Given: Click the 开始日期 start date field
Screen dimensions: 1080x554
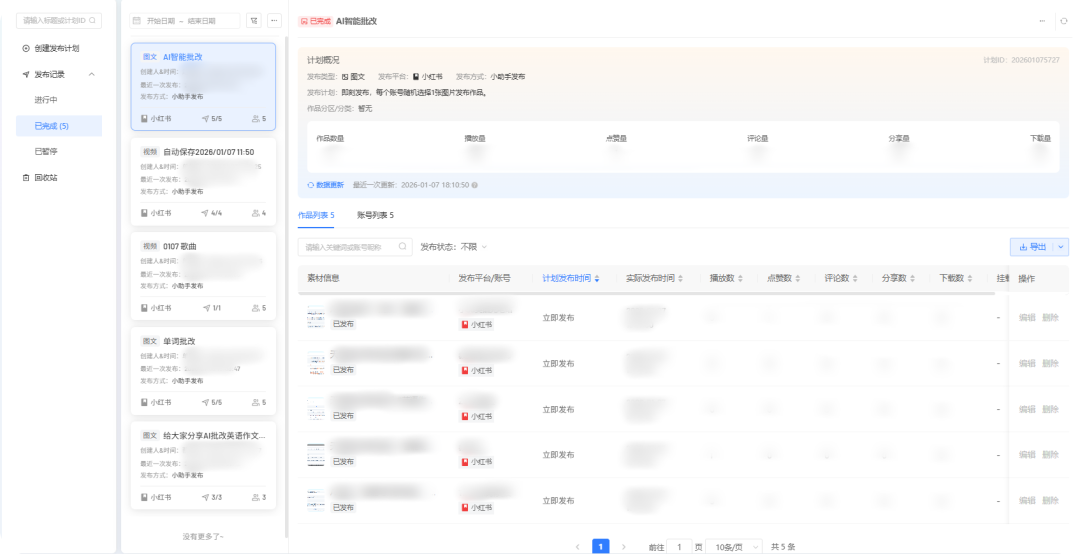Looking at the screenshot, I should pos(159,20).
